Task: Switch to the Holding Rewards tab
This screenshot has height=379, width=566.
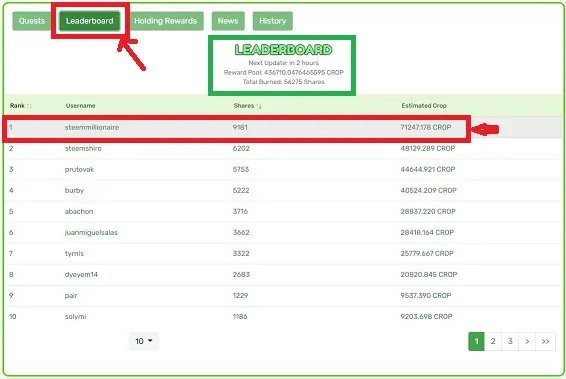Action: pyautogui.click(x=165, y=21)
